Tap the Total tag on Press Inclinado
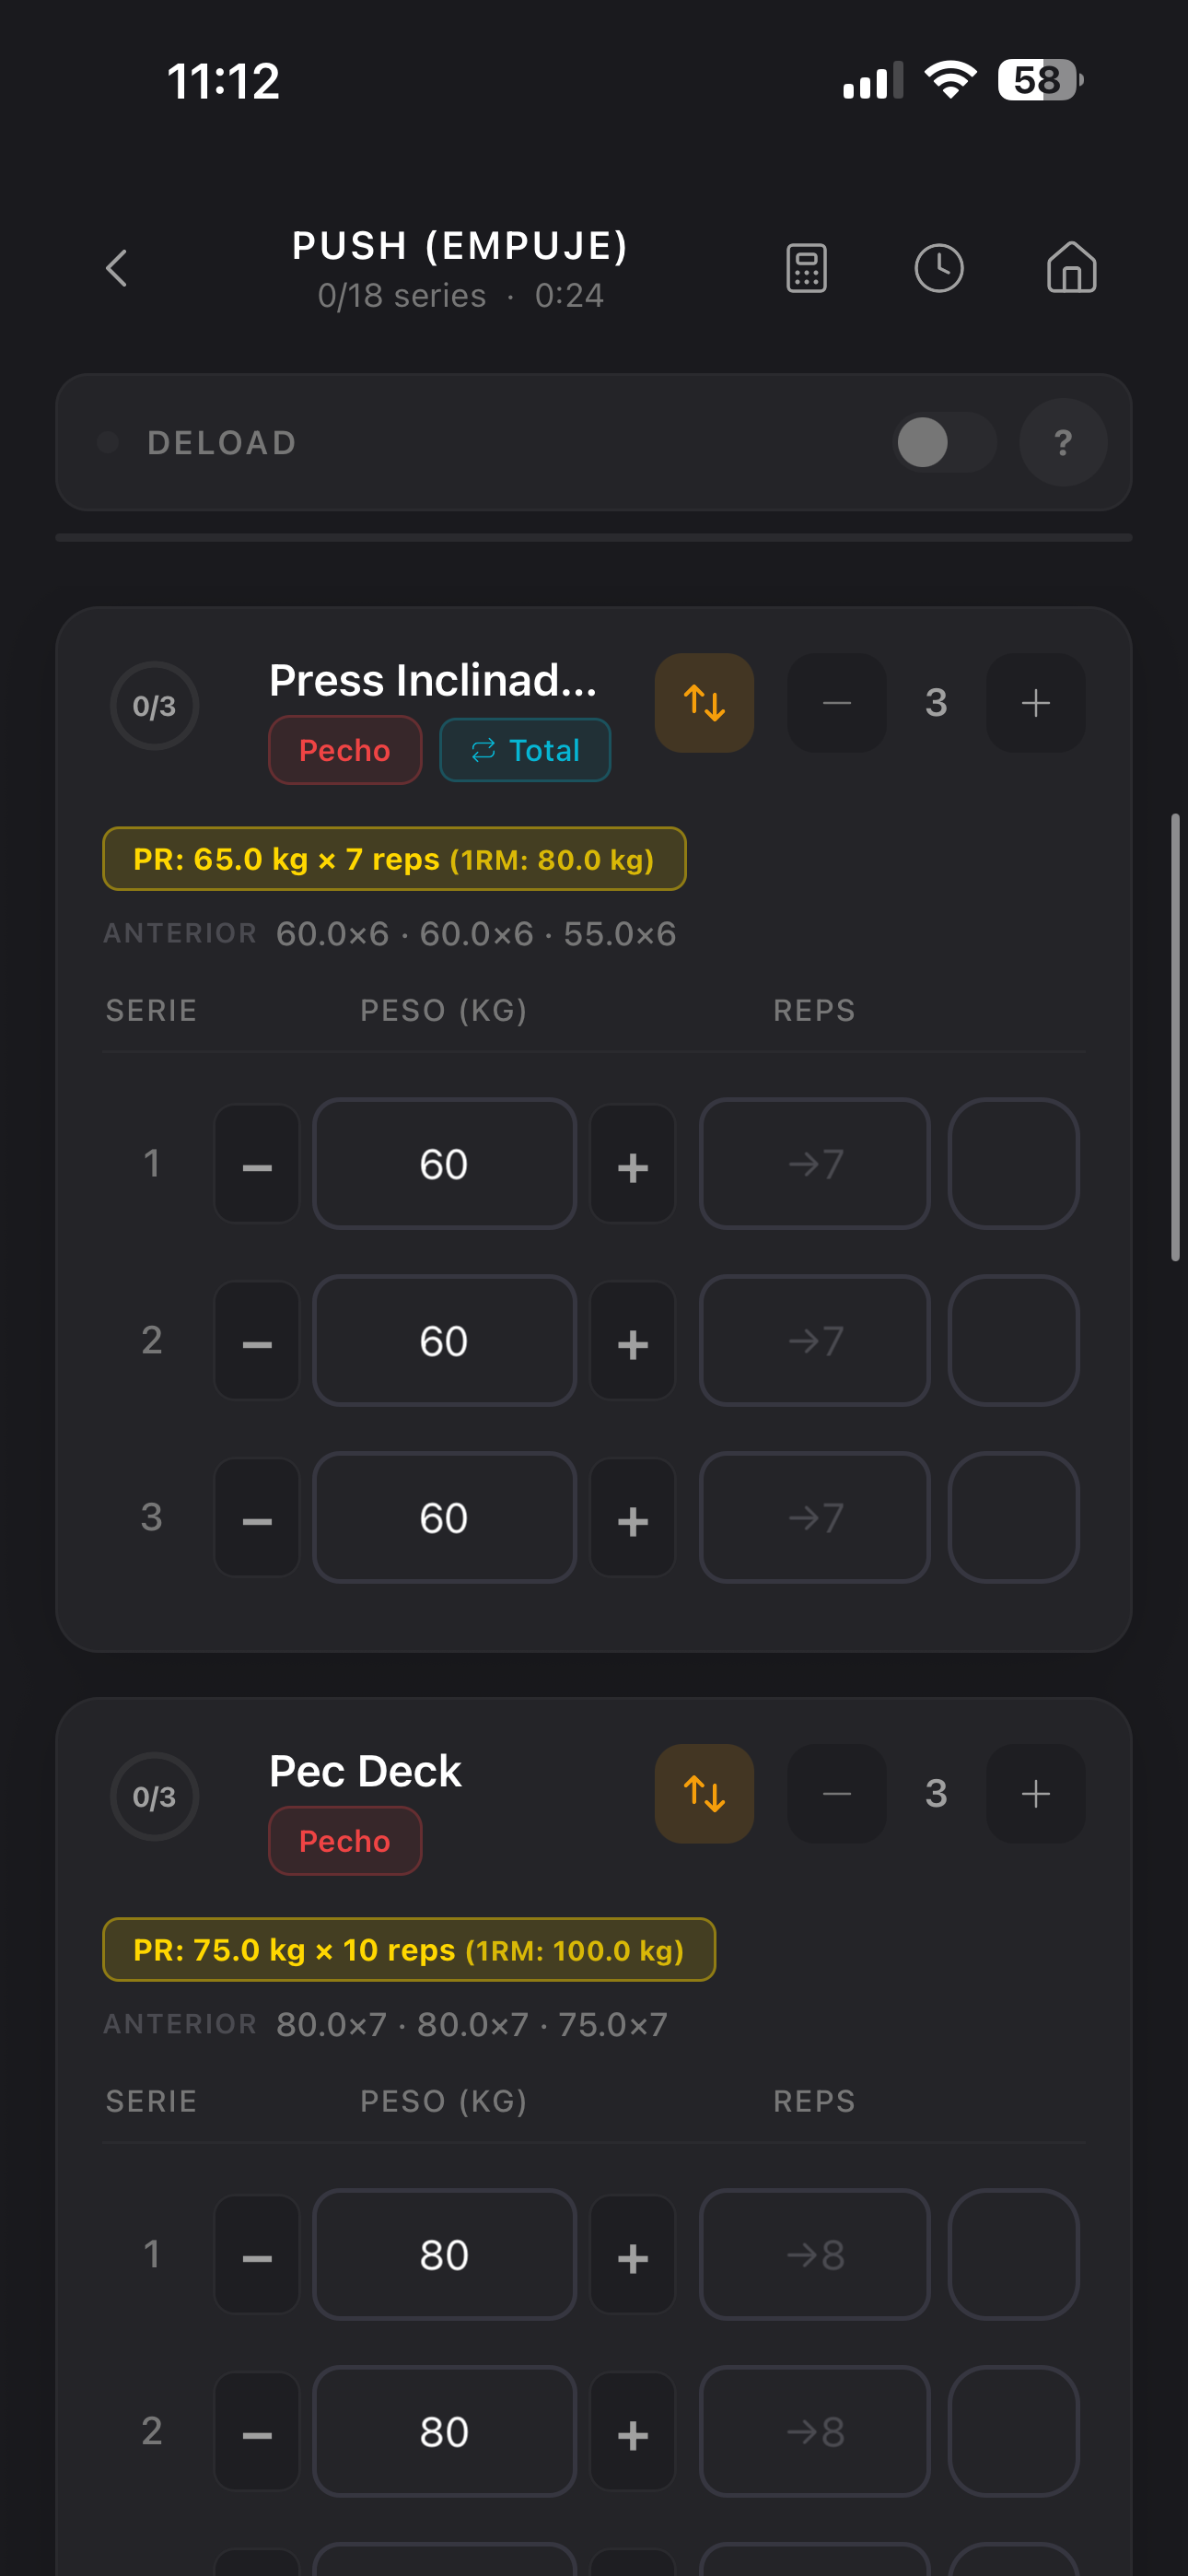Viewport: 1188px width, 2576px height. point(525,750)
